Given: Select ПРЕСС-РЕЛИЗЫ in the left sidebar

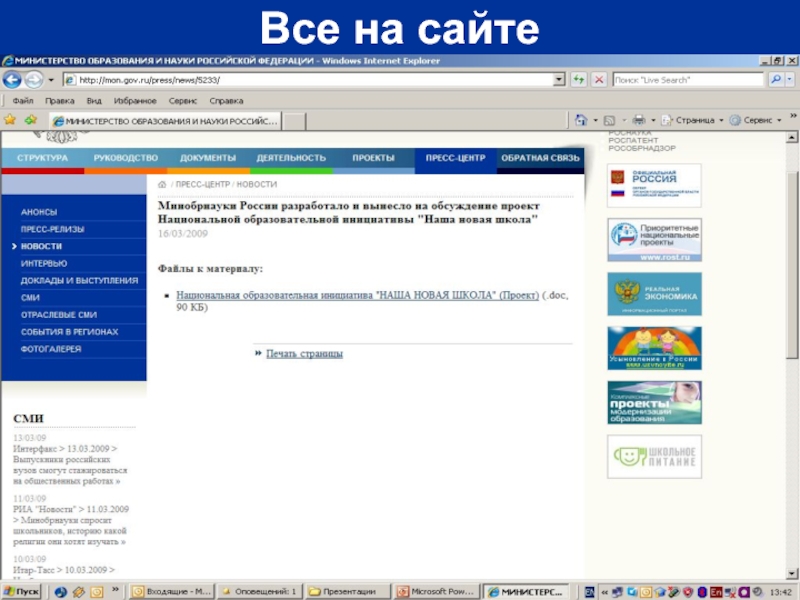Looking at the screenshot, I should [x=53, y=229].
